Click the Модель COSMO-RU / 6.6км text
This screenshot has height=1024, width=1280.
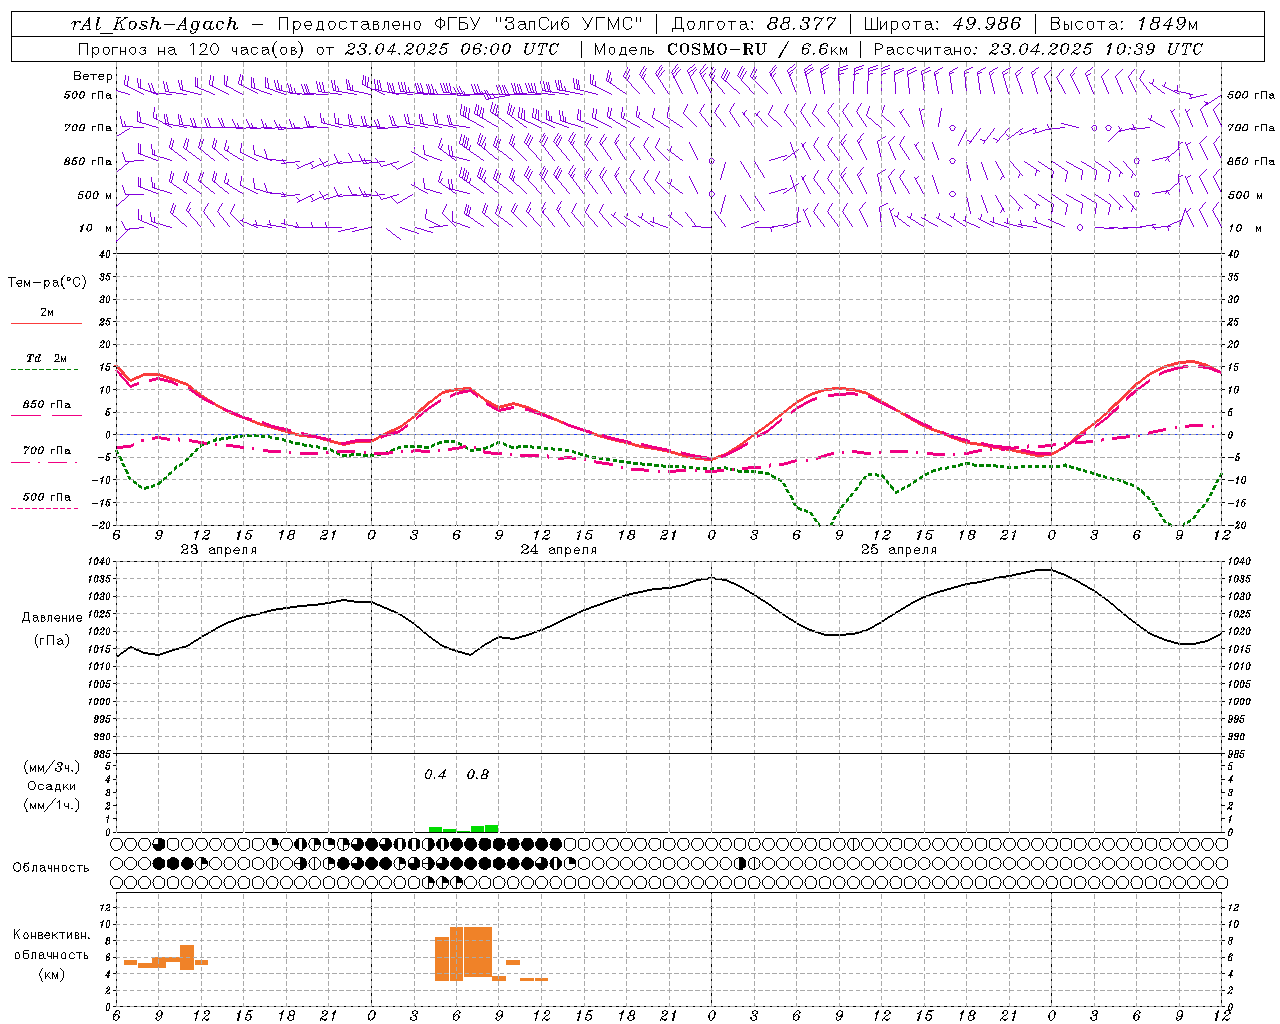coord(721,49)
